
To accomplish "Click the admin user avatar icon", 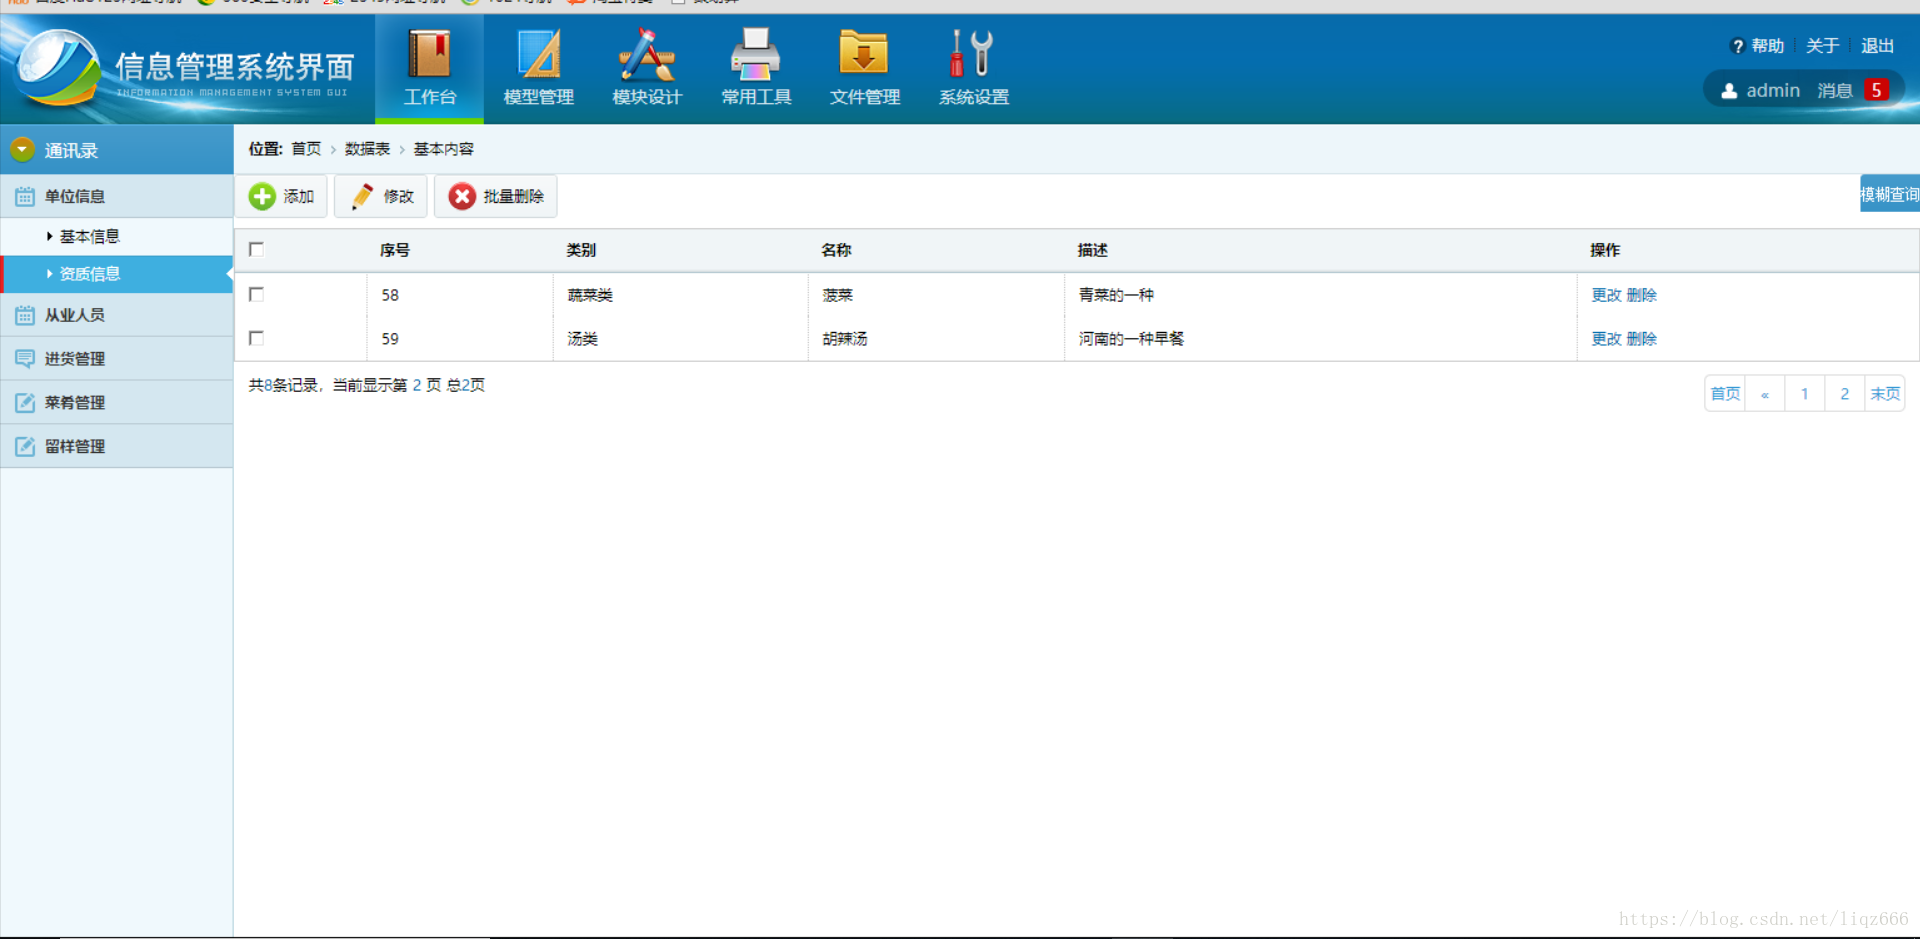I will (1729, 91).
